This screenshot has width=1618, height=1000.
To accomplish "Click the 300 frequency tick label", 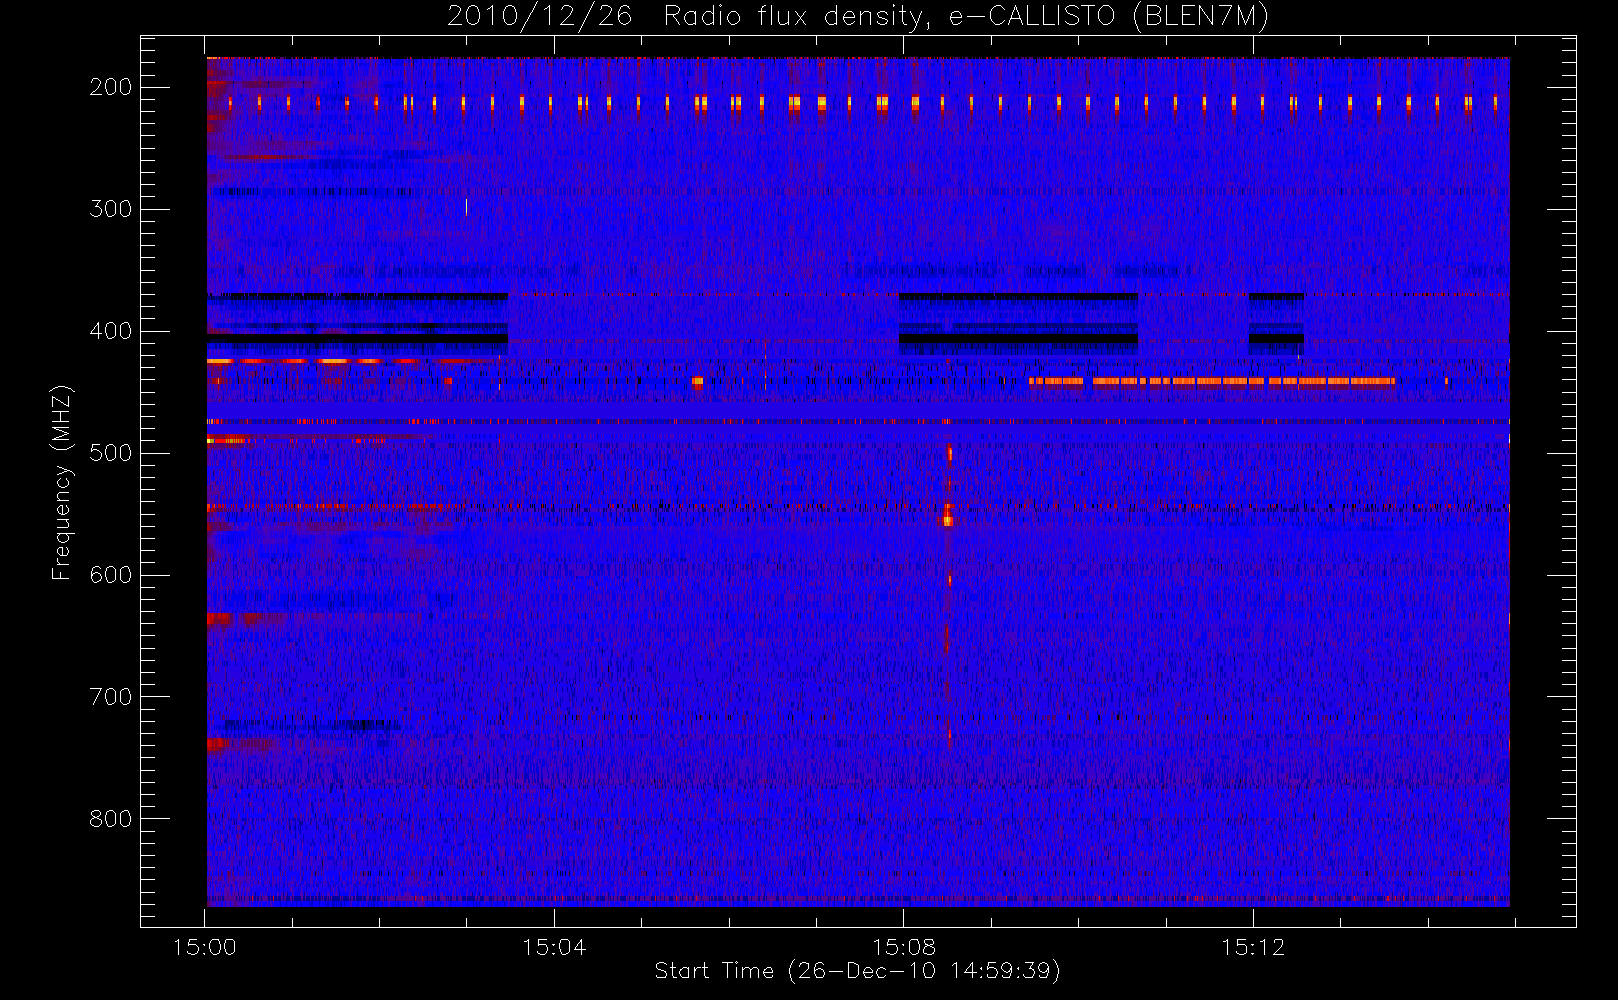I will pyautogui.click(x=111, y=209).
